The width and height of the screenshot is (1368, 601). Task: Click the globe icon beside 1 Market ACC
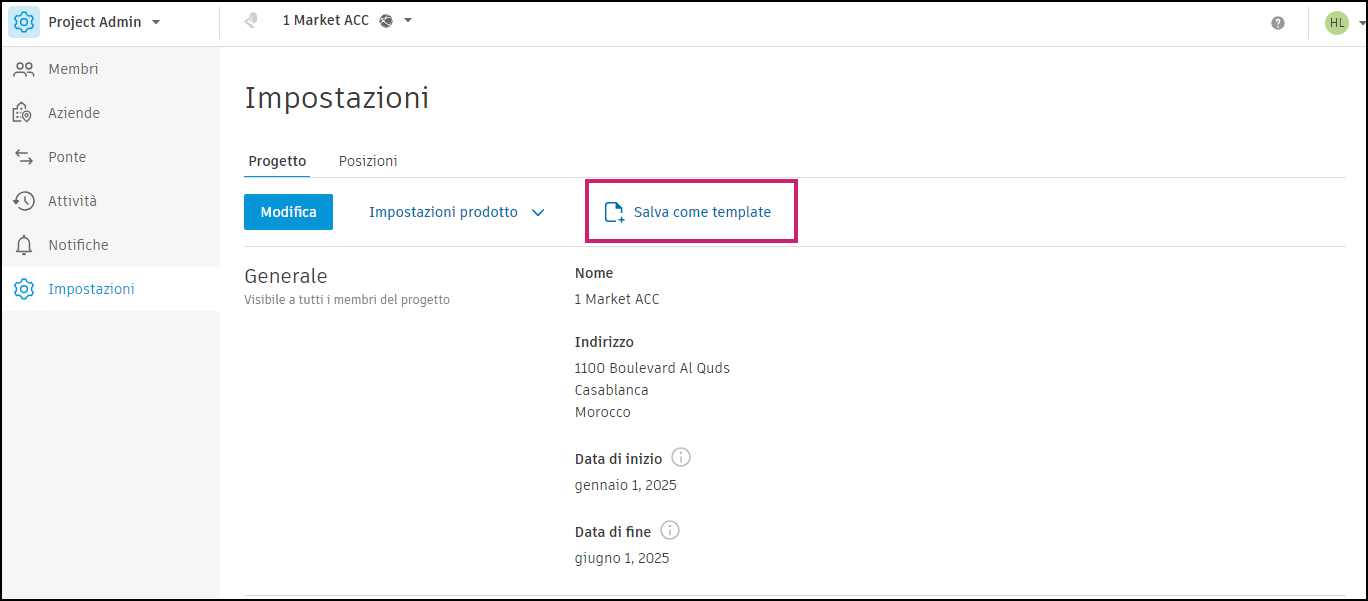386,19
